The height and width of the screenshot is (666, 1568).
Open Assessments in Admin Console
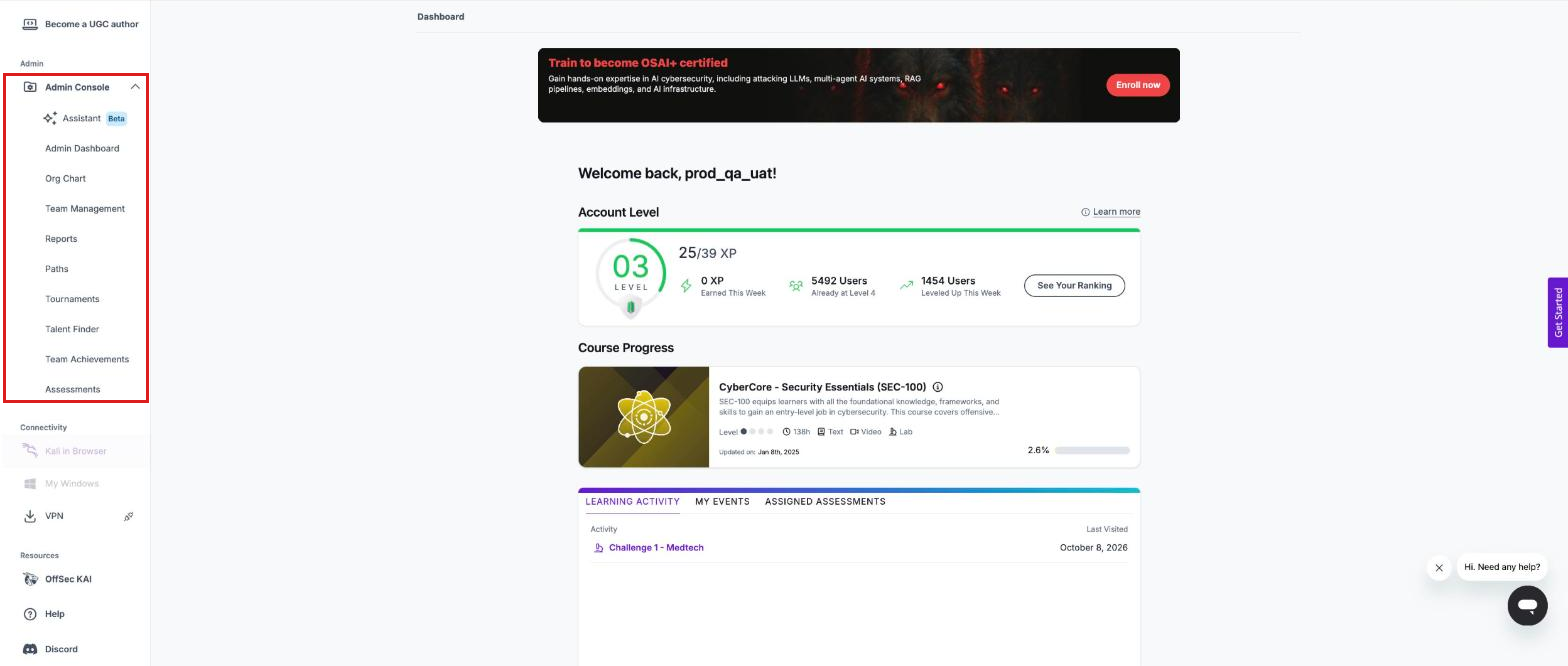coord(73,389)
